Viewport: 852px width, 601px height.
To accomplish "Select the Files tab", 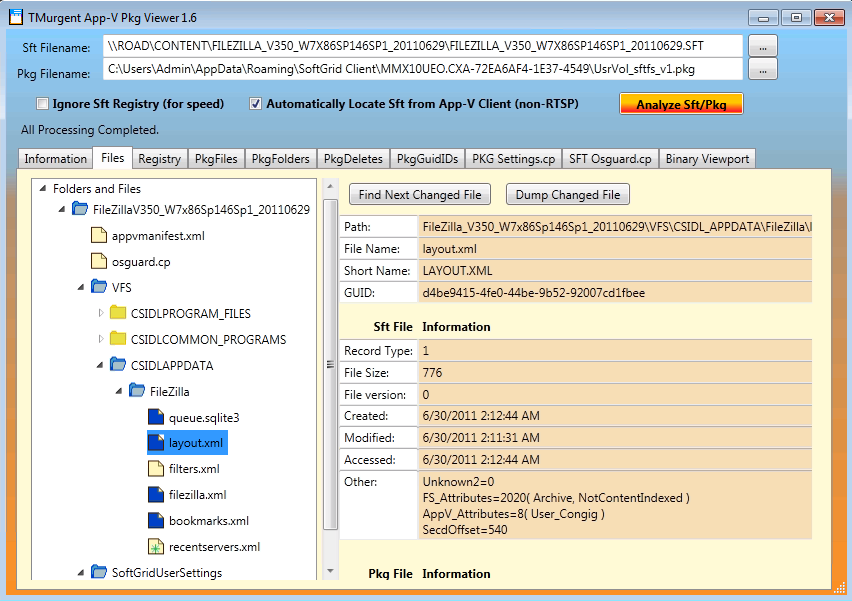I will click(x=112, y=158).
